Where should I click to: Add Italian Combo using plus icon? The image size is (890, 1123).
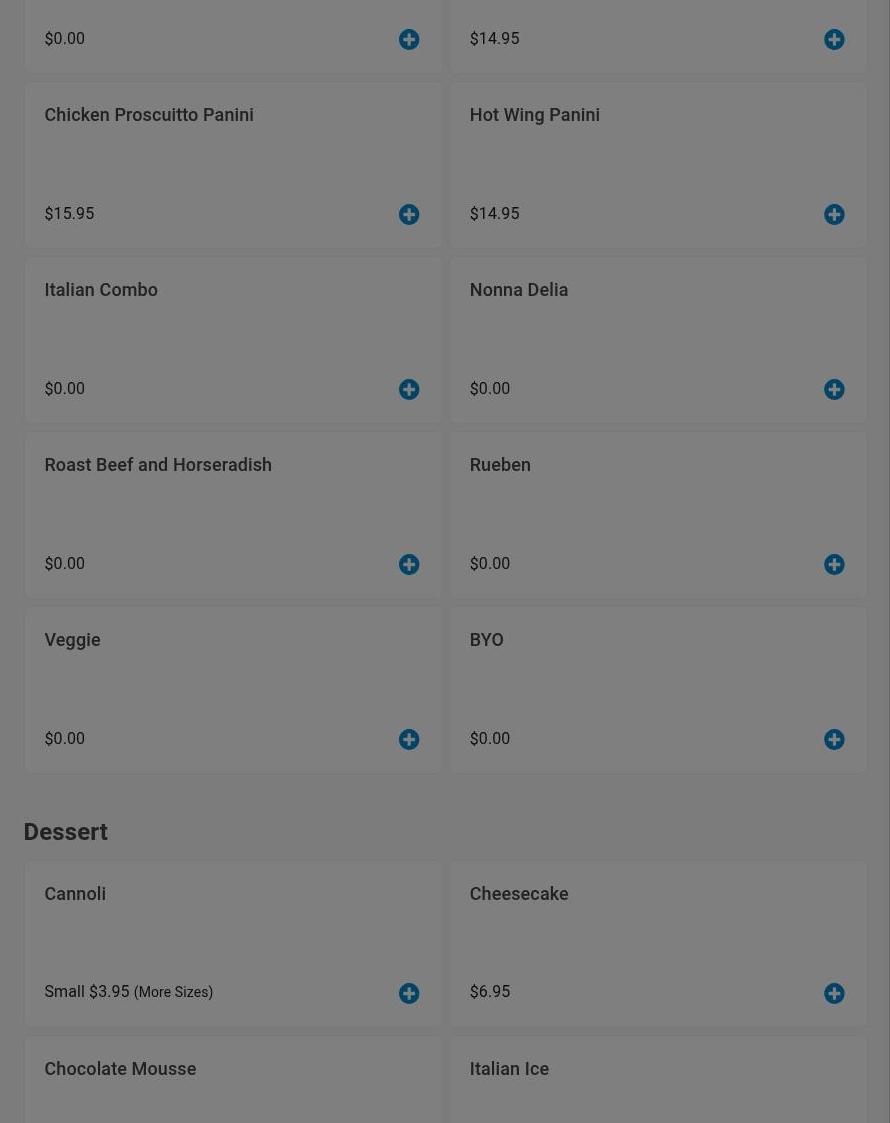(x=409, y=389)
